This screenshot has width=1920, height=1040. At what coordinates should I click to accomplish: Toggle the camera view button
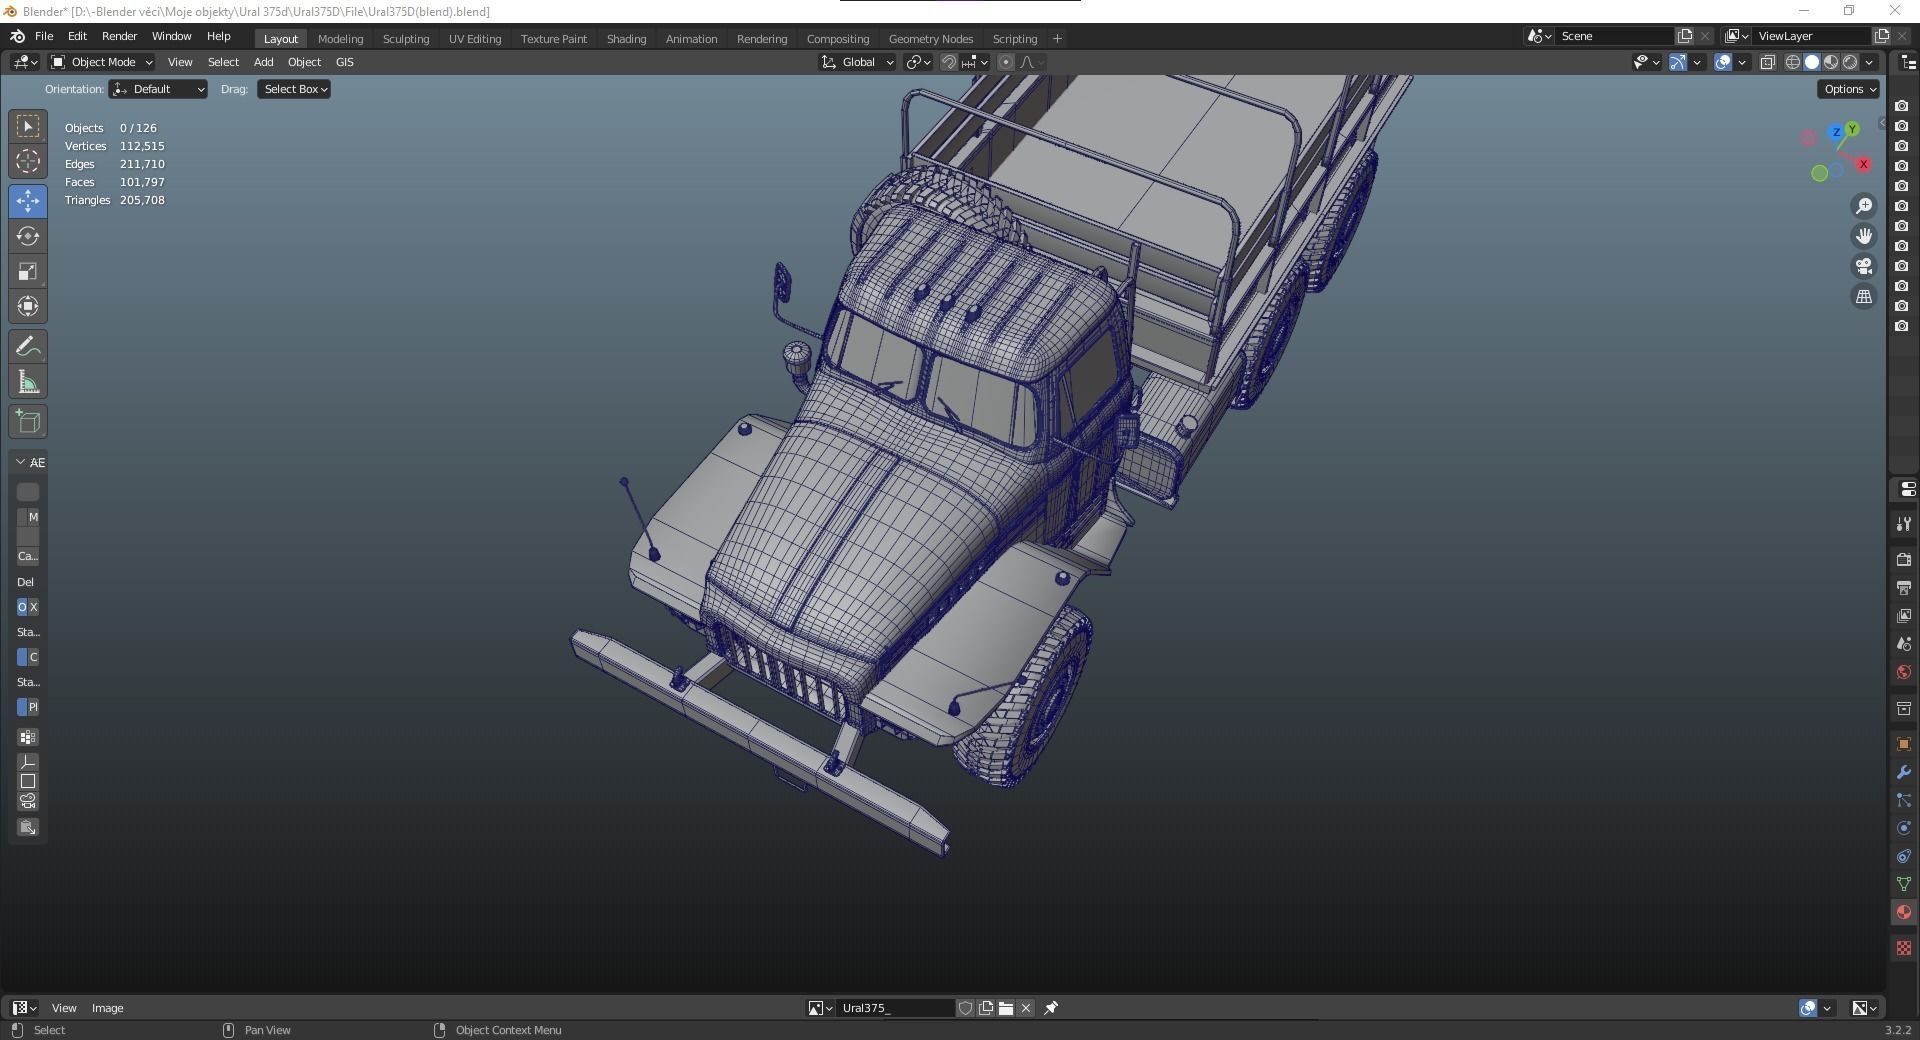pos(1864,266)
